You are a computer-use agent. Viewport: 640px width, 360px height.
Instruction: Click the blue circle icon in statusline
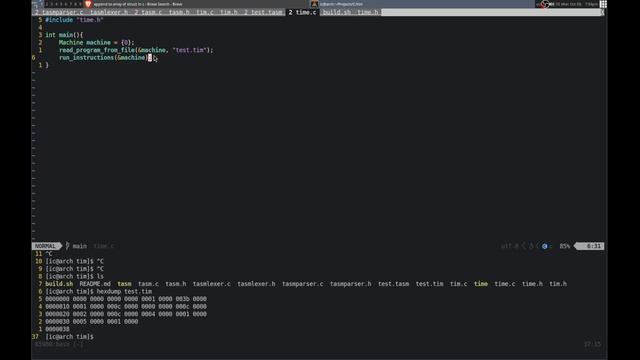point(544,246)
